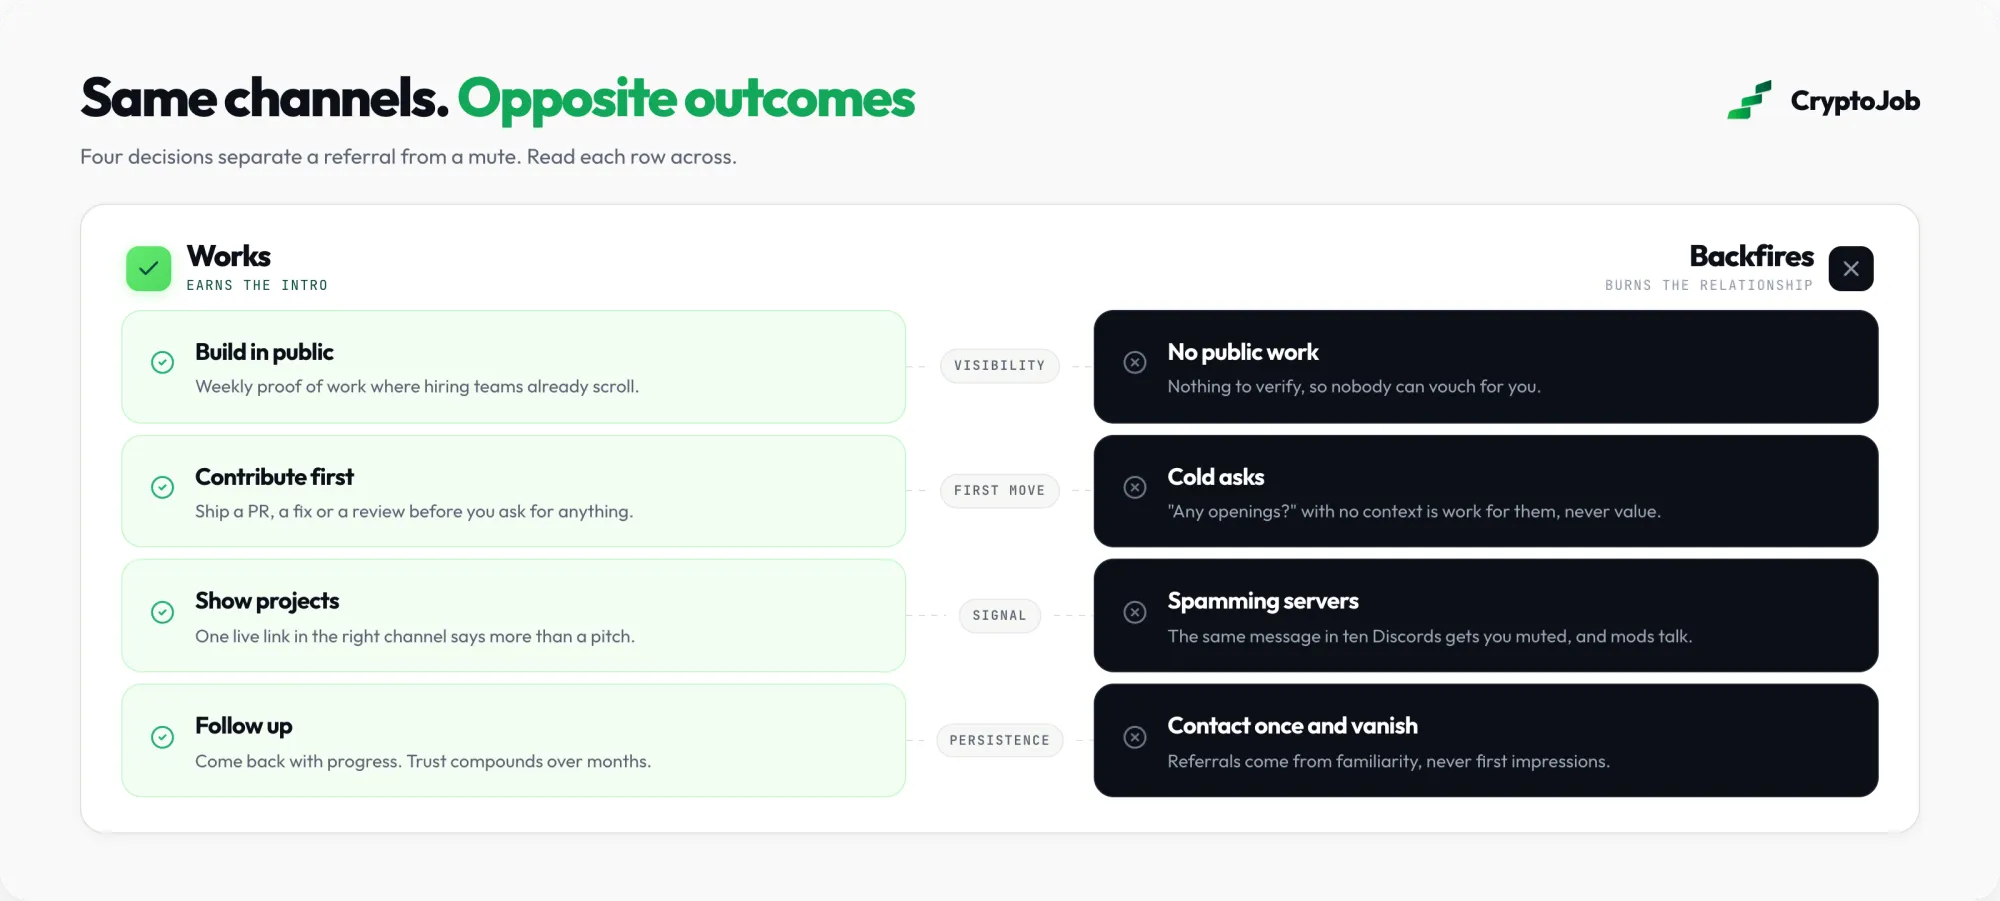Select the VISIBILITY pill label
This screenshot has width=2000, height=901.
(x=999, y=366)
